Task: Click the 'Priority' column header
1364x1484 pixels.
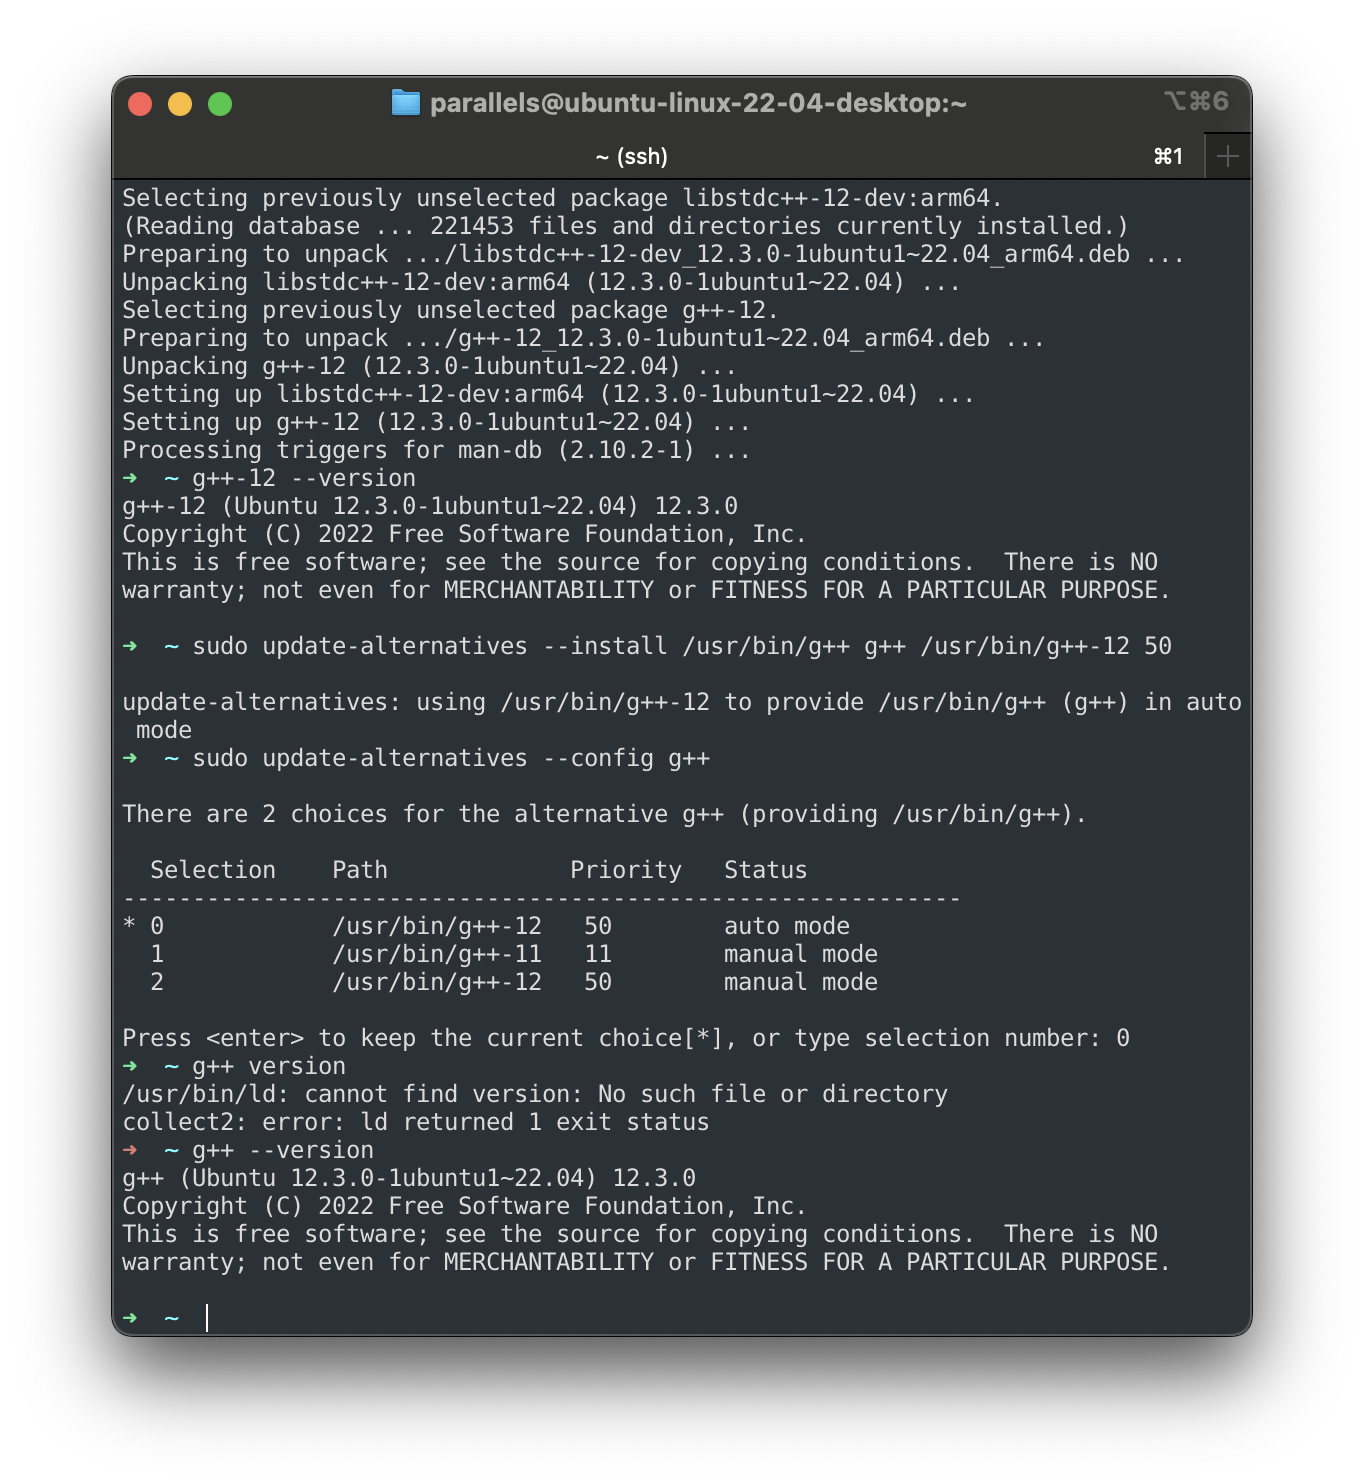Action: point(628,870)
